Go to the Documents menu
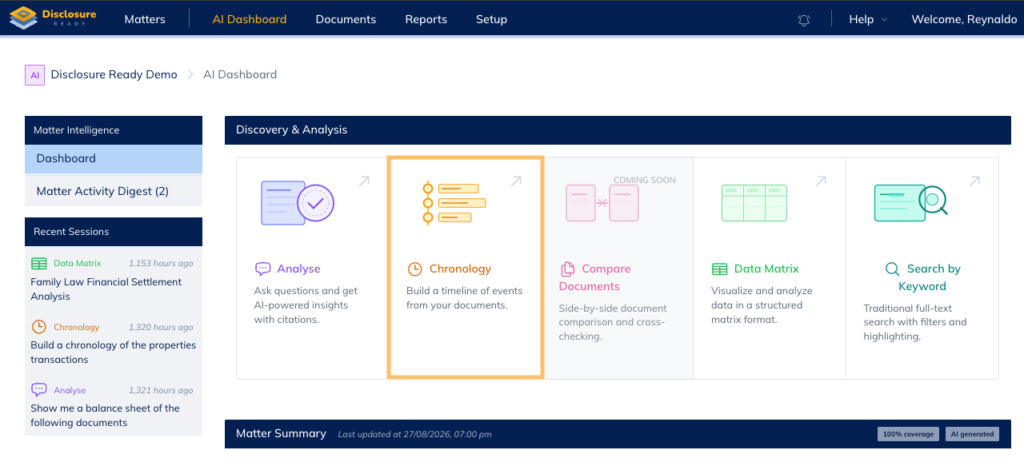Screen dimensions: 1024x462 (x=345, y=20)
